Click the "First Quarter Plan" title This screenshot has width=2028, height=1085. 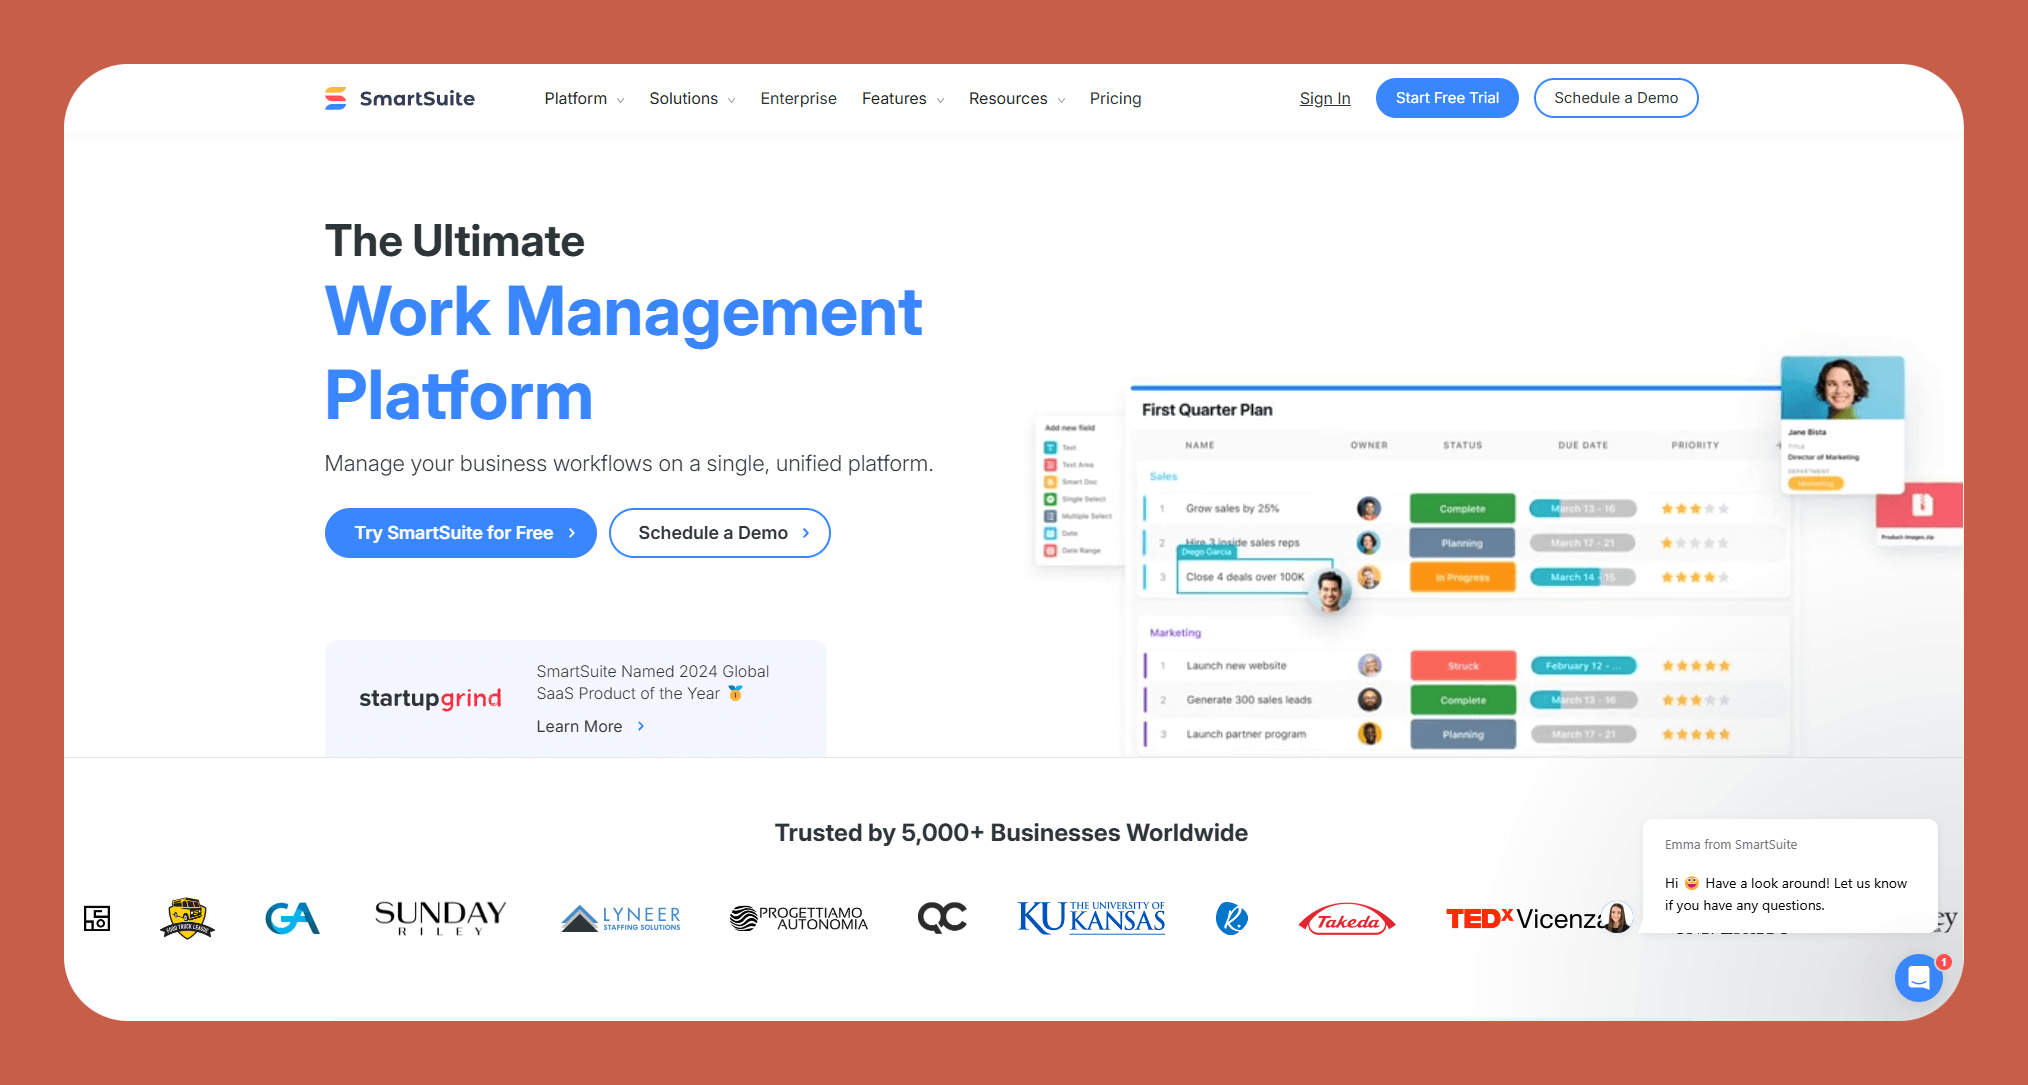1207,410
